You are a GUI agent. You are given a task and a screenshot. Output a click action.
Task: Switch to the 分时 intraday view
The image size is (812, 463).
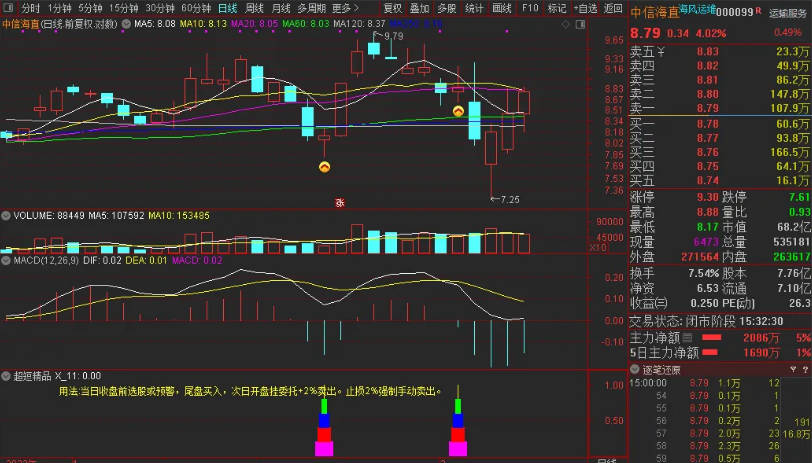pos(31,8)
